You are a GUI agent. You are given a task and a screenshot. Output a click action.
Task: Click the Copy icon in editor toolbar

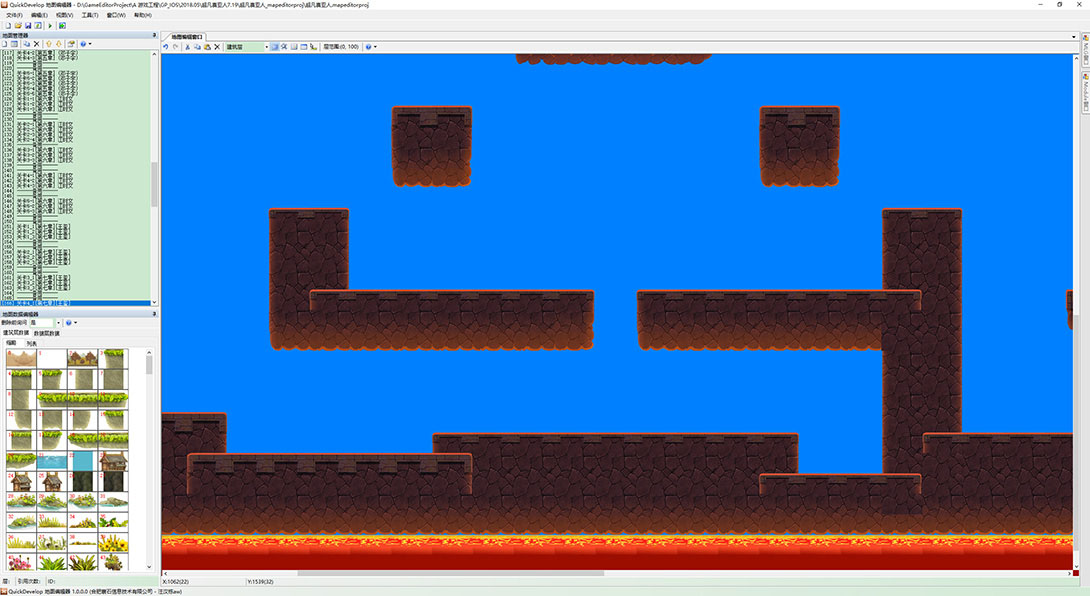coord(197,47)
